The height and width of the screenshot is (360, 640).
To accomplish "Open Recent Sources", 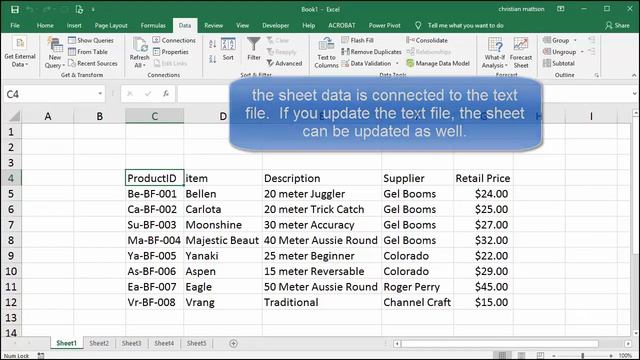I will 93,63.
